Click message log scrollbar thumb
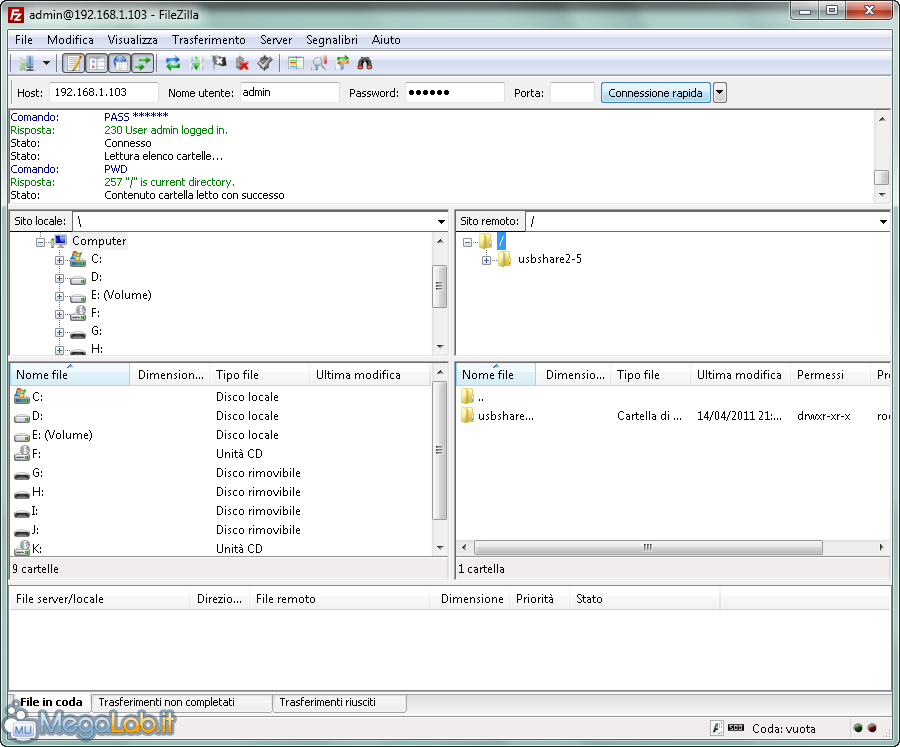 click(x=882, y=177)
